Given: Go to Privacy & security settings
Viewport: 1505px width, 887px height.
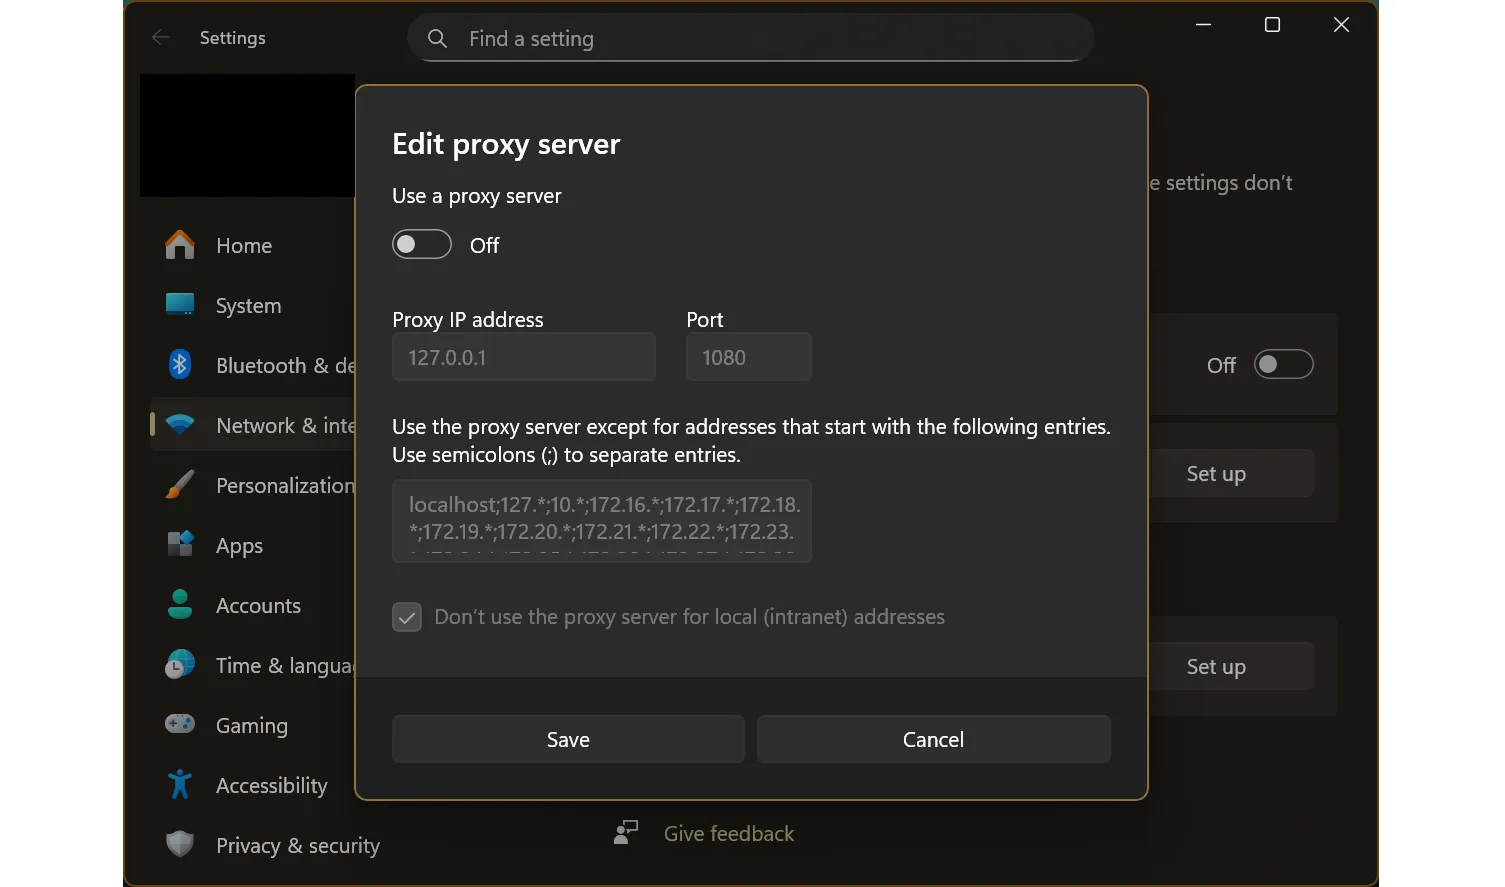Looking at the screenshot, I should tap(179, 845).
